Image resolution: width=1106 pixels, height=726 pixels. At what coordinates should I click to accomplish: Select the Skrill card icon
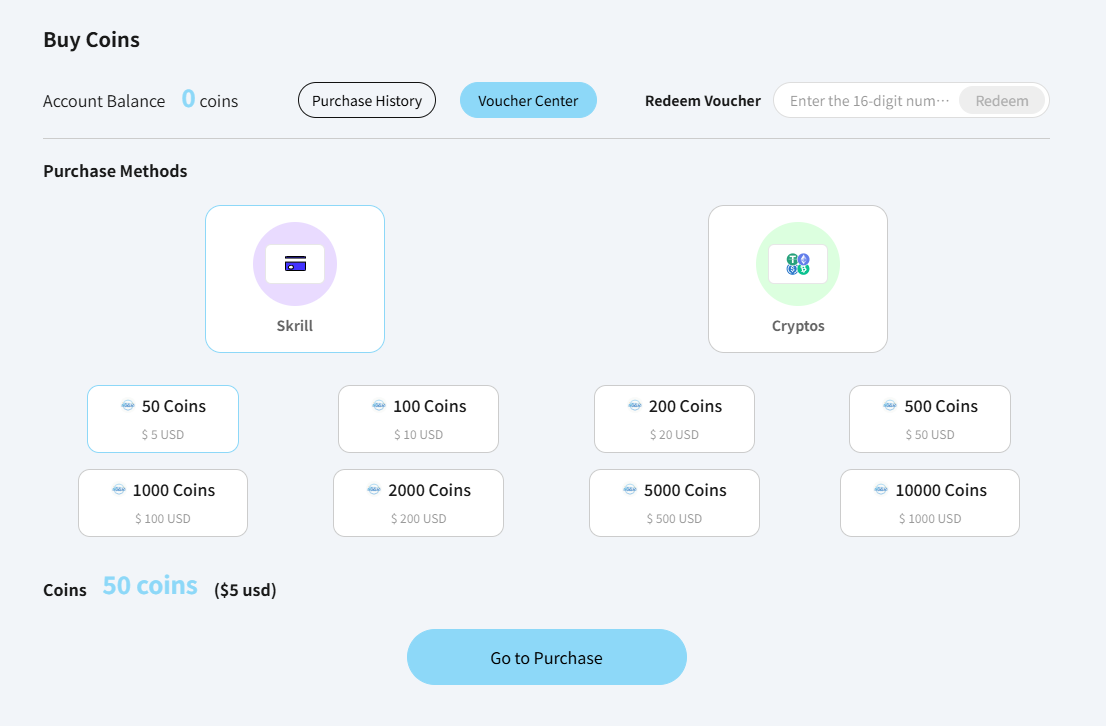click(295, 264)
